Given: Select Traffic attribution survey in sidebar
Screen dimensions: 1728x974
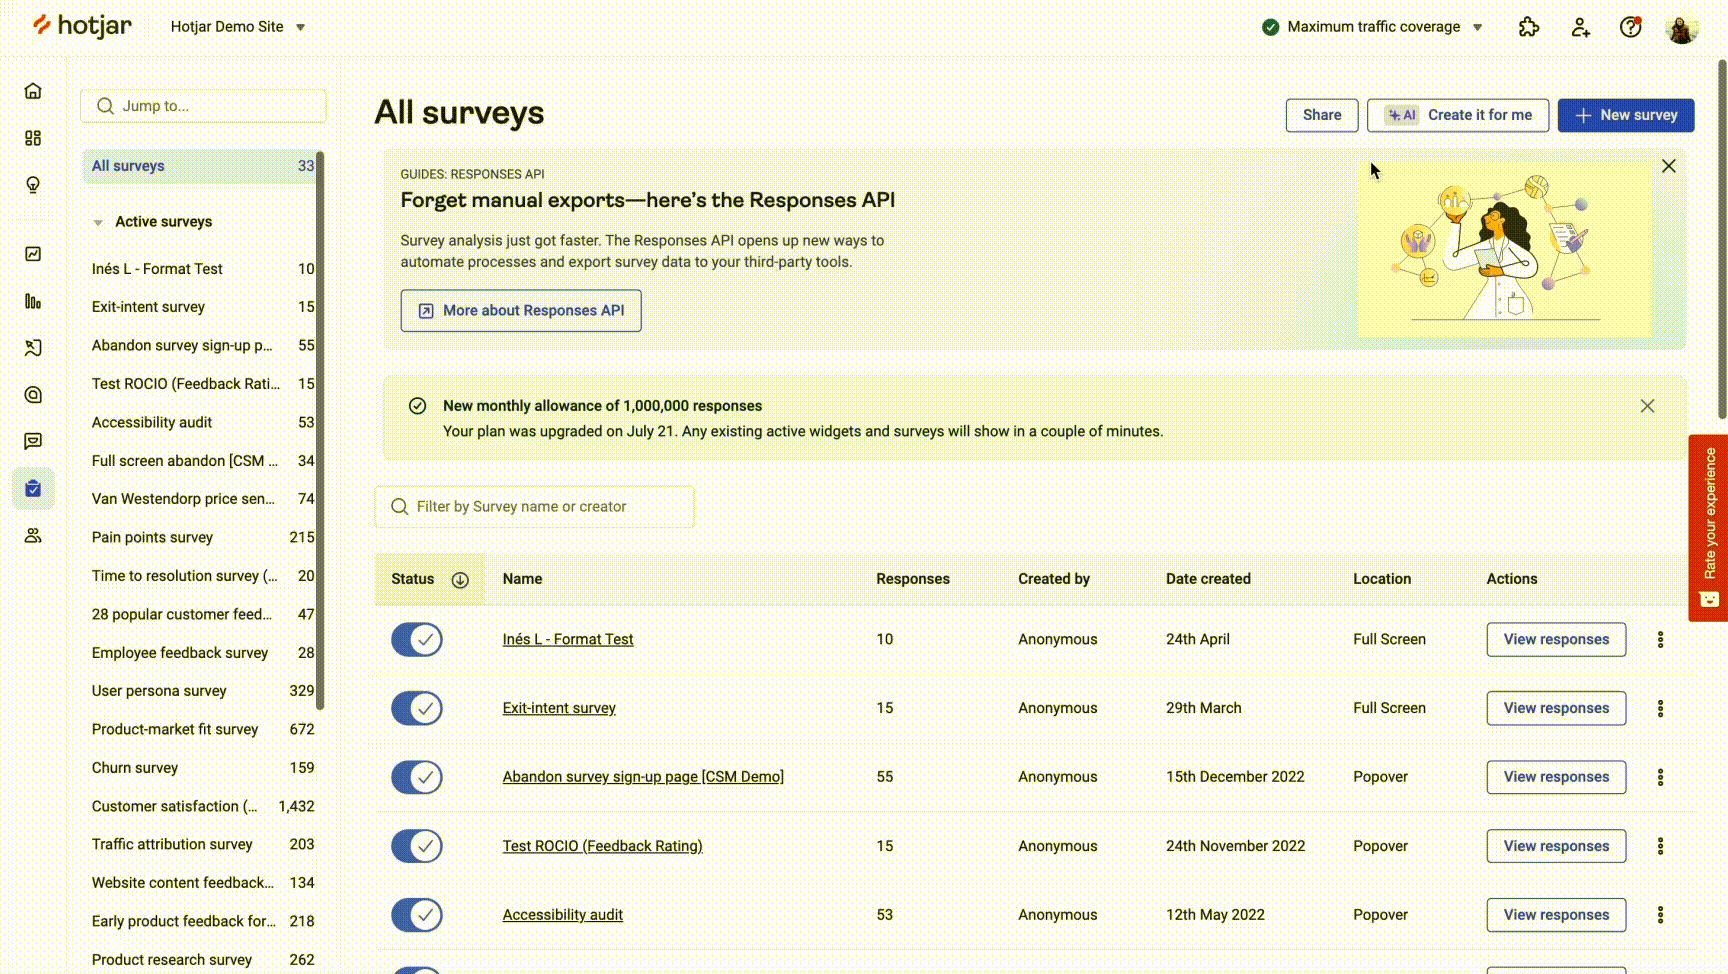Looking at the screenshot, I should [x=202, y=844].
